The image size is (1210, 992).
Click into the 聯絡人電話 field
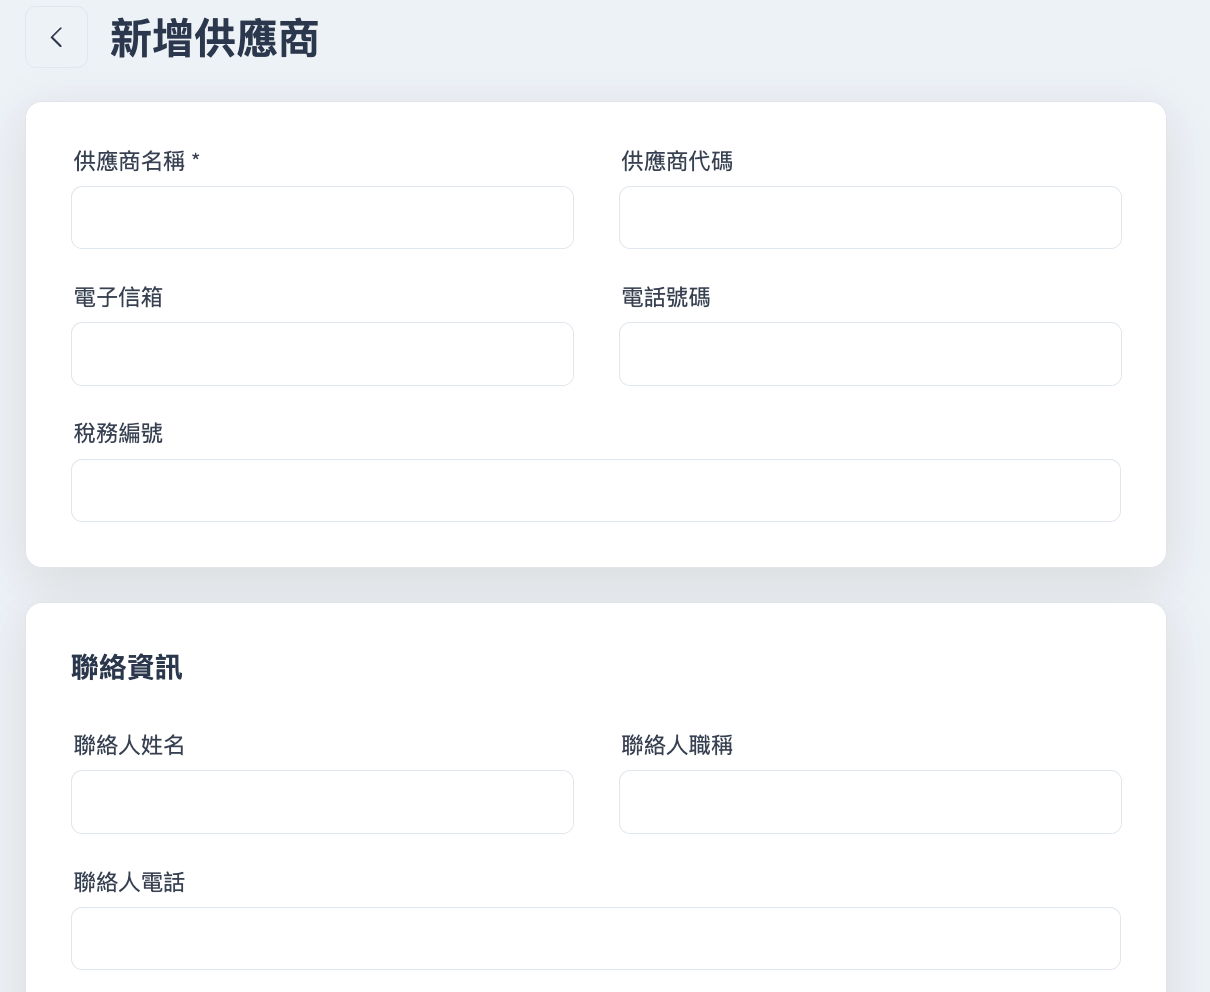pyautogui.click(x=596, y=938)
